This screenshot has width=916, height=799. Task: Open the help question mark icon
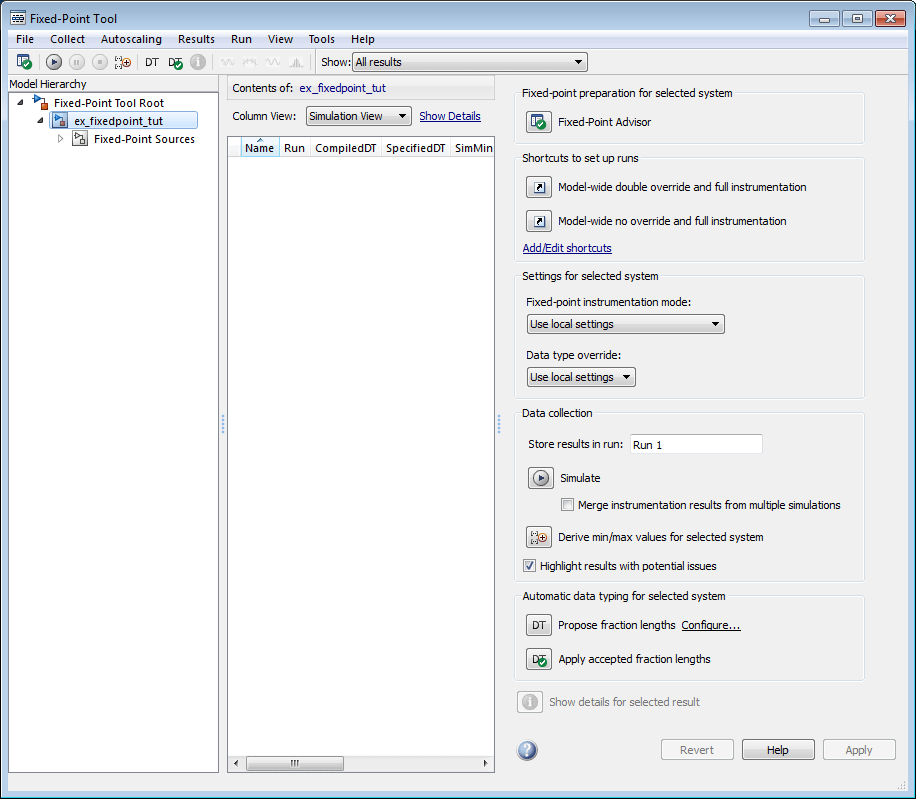(528, 751)
